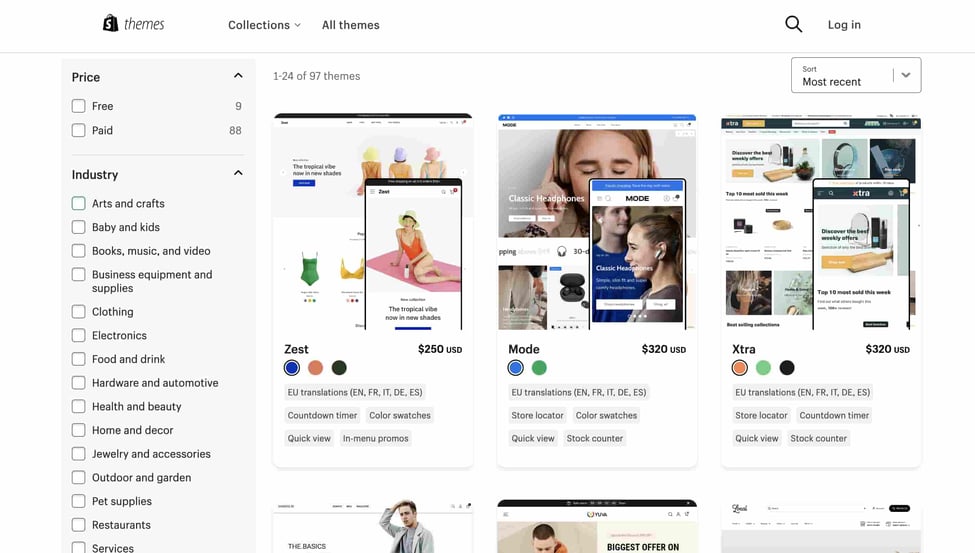
Task: Click the Log in link
Action: [844, 25]
